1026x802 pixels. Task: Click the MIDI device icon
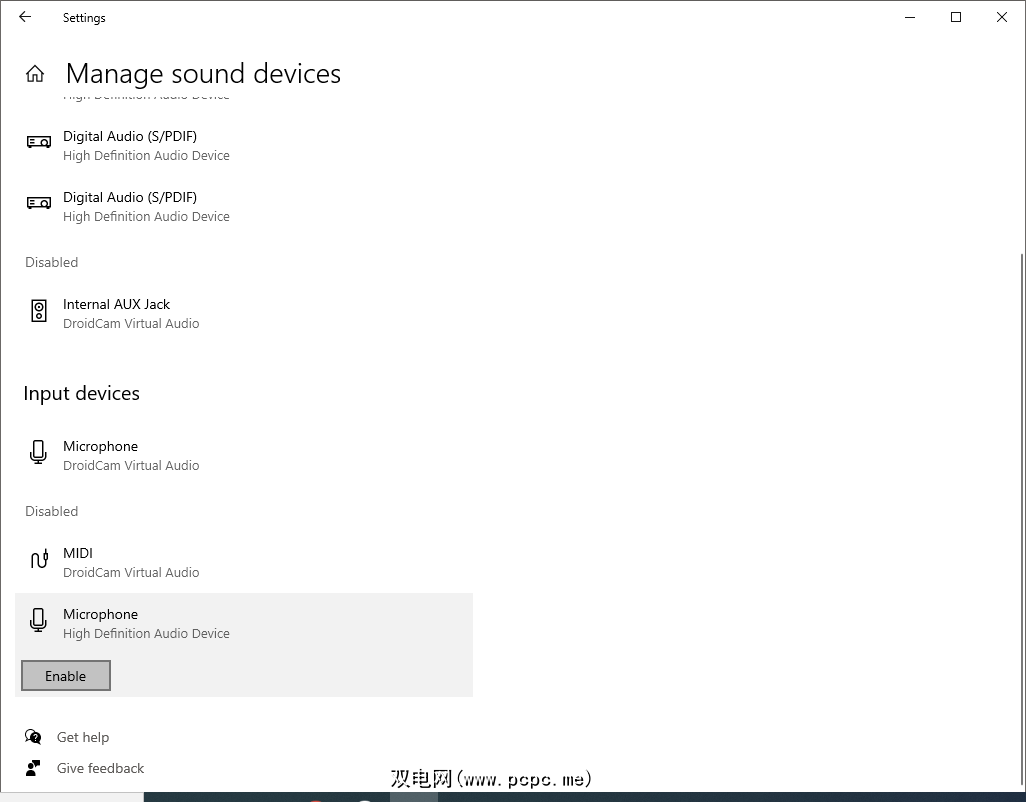coord(39,561)
